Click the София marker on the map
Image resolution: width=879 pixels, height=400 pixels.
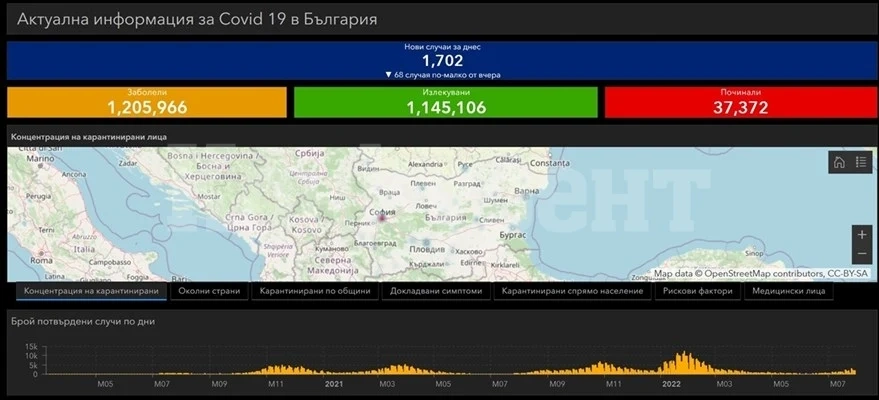[x=382, y=218]
